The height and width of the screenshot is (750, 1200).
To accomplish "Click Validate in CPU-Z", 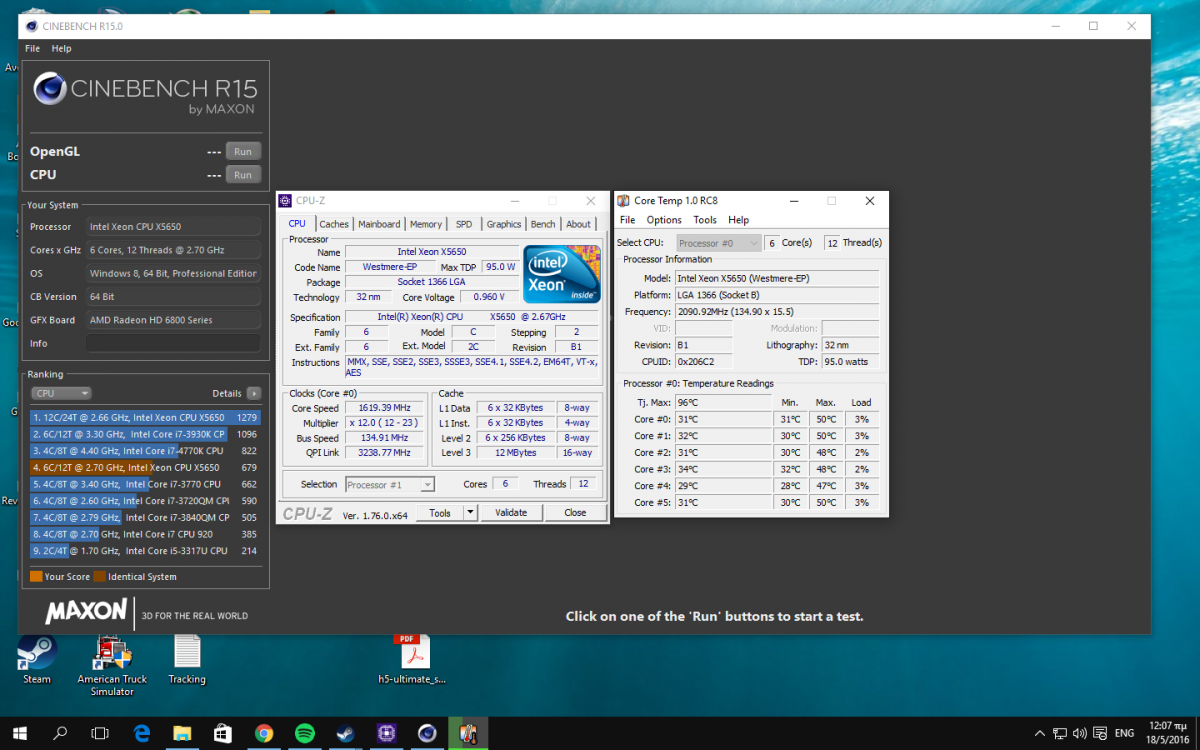I will point(511,513).
